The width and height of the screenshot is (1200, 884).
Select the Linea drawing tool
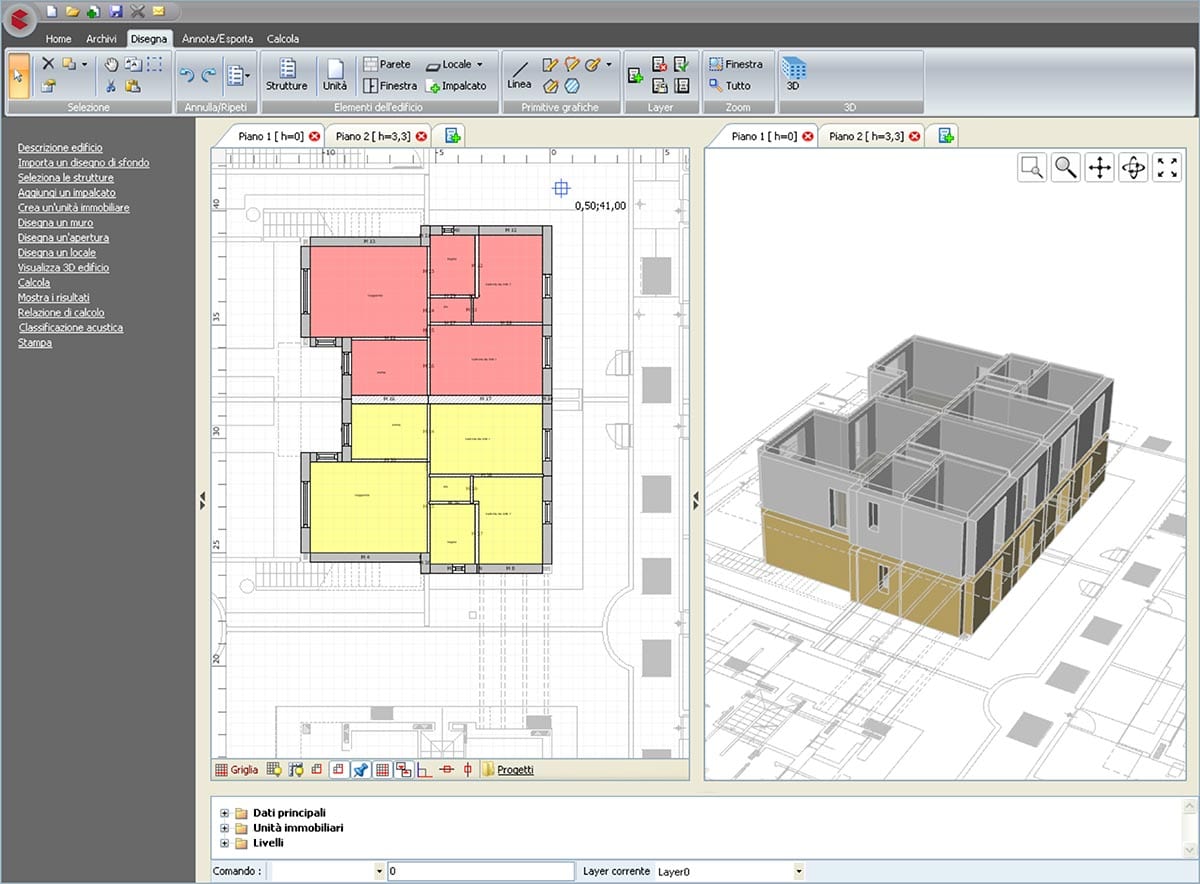[519, 75]
